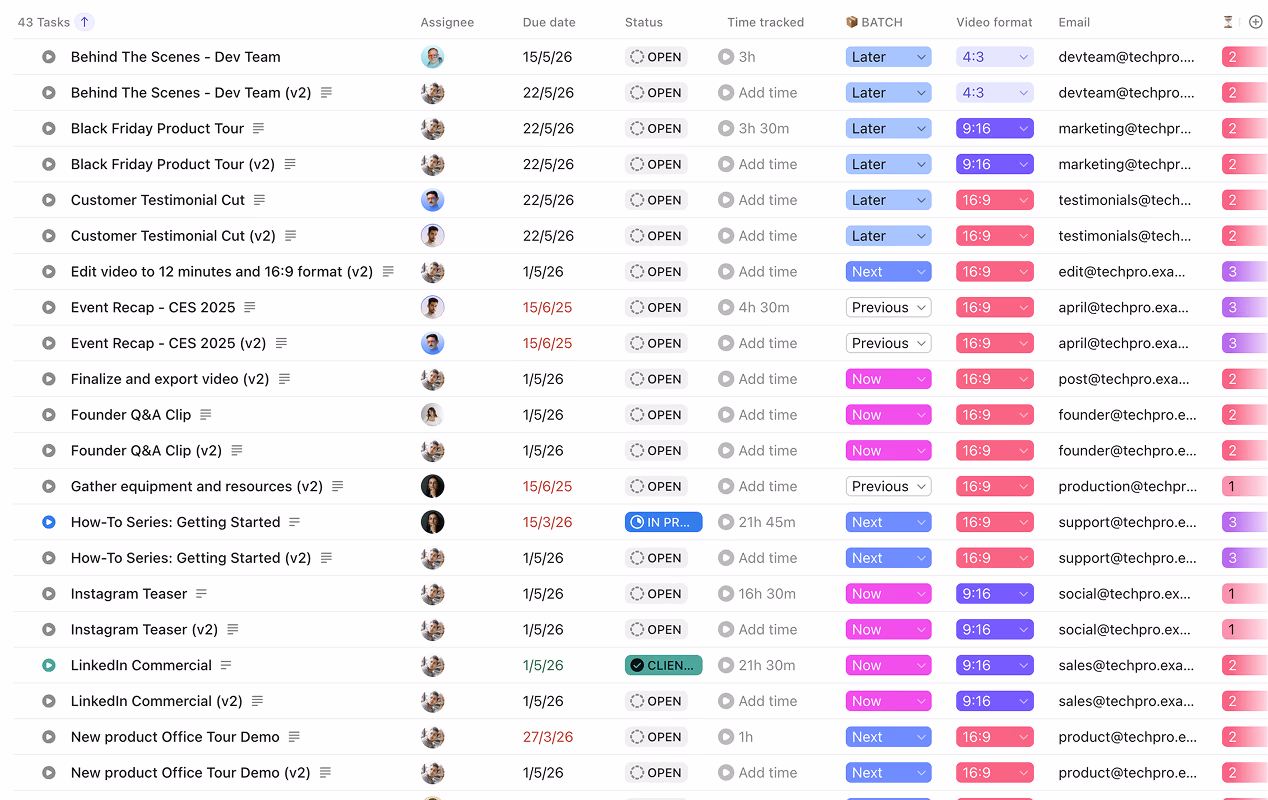Click OPEN status for Instagram Teaser
Screen dimensions: 1268x800
click(x=656, y=594)
